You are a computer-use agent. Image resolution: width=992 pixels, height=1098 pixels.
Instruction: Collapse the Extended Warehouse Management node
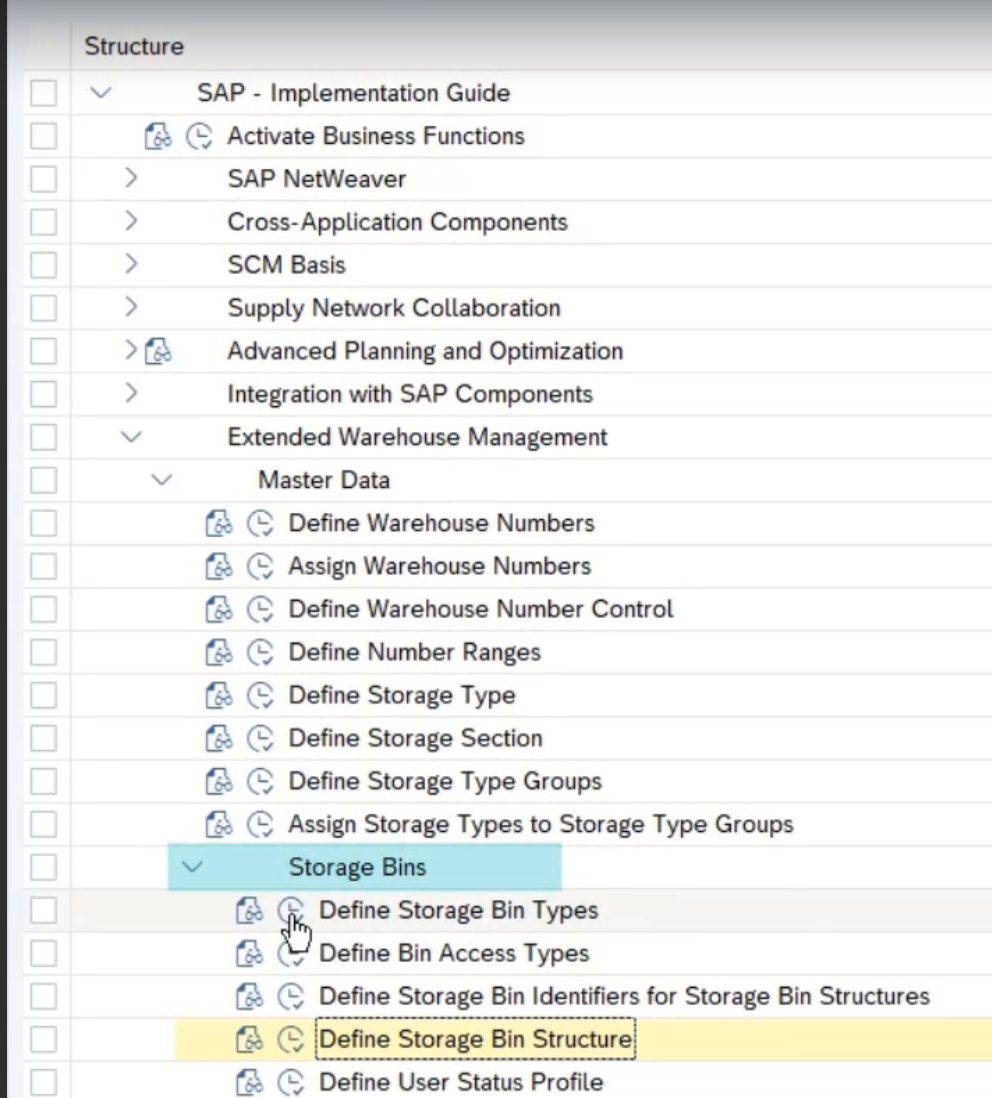[132, 437]
